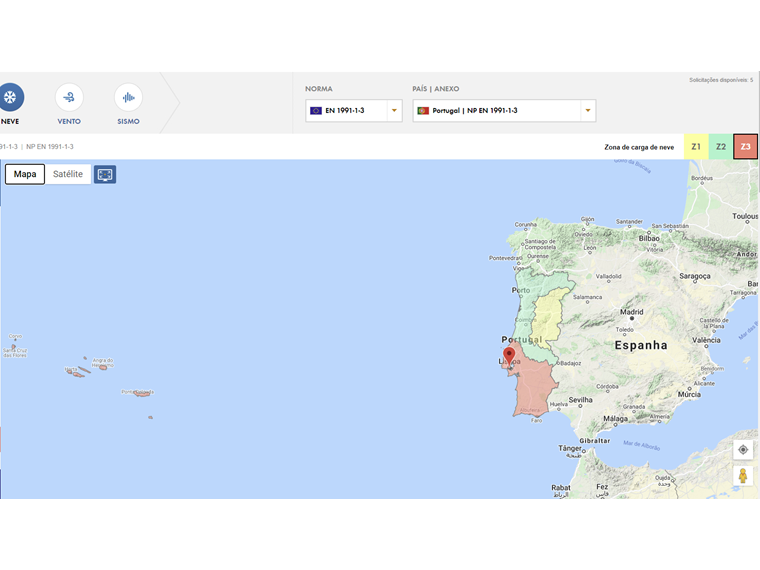Screen dimensions: 760x570
Task: Click the Madrid label on the map
Action: tap(632, 312)
